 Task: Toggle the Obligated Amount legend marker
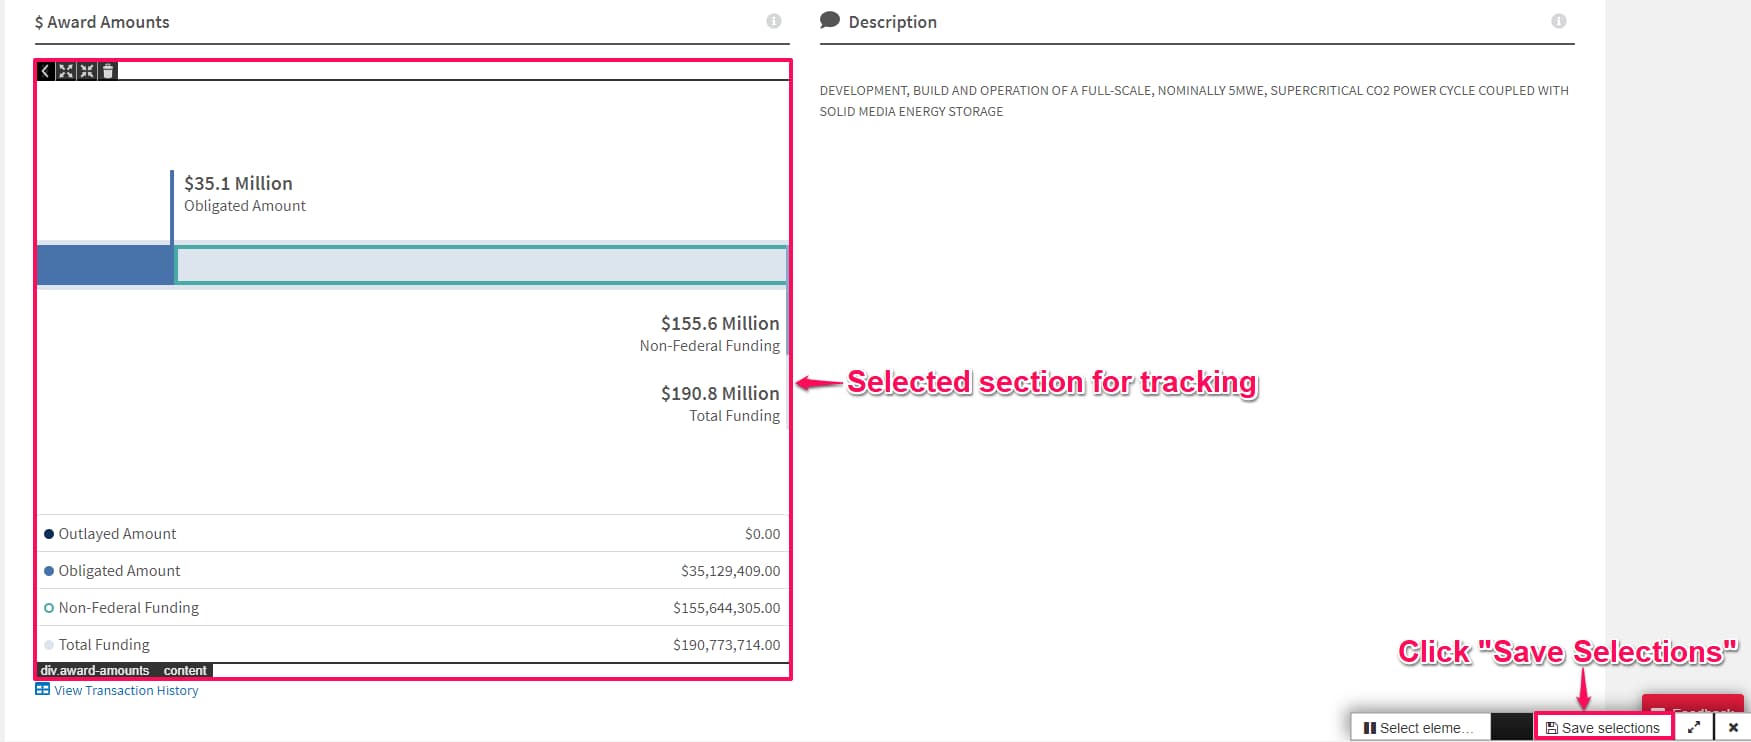tap(48, 570)
